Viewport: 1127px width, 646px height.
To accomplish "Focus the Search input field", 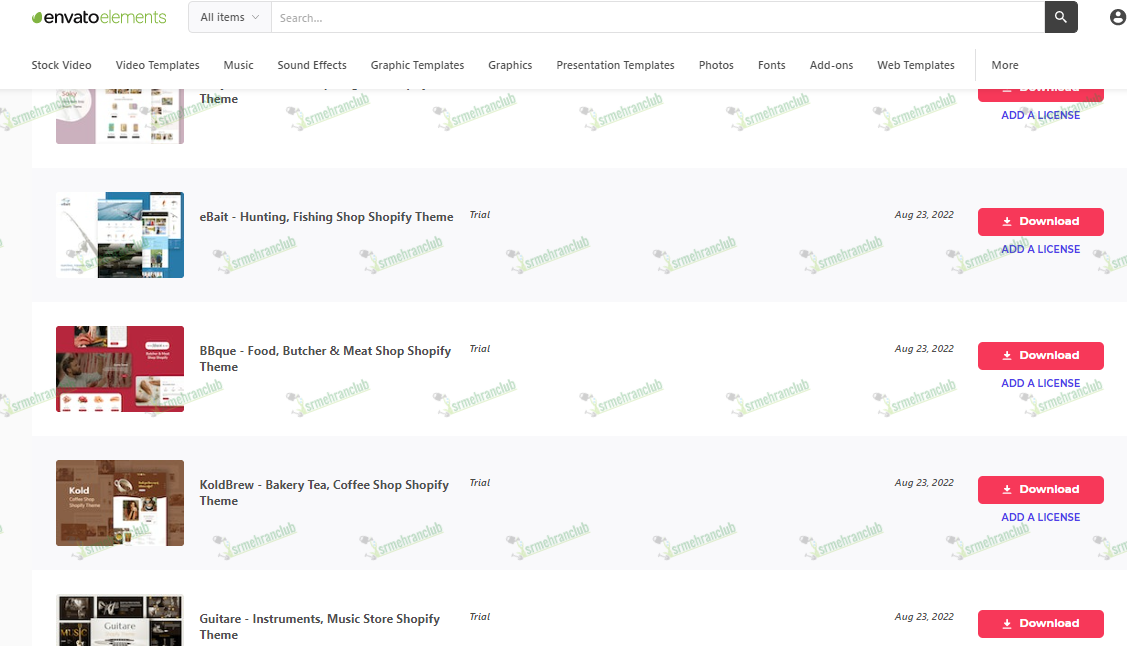I will pyautogui.click(x=658, y=17).
